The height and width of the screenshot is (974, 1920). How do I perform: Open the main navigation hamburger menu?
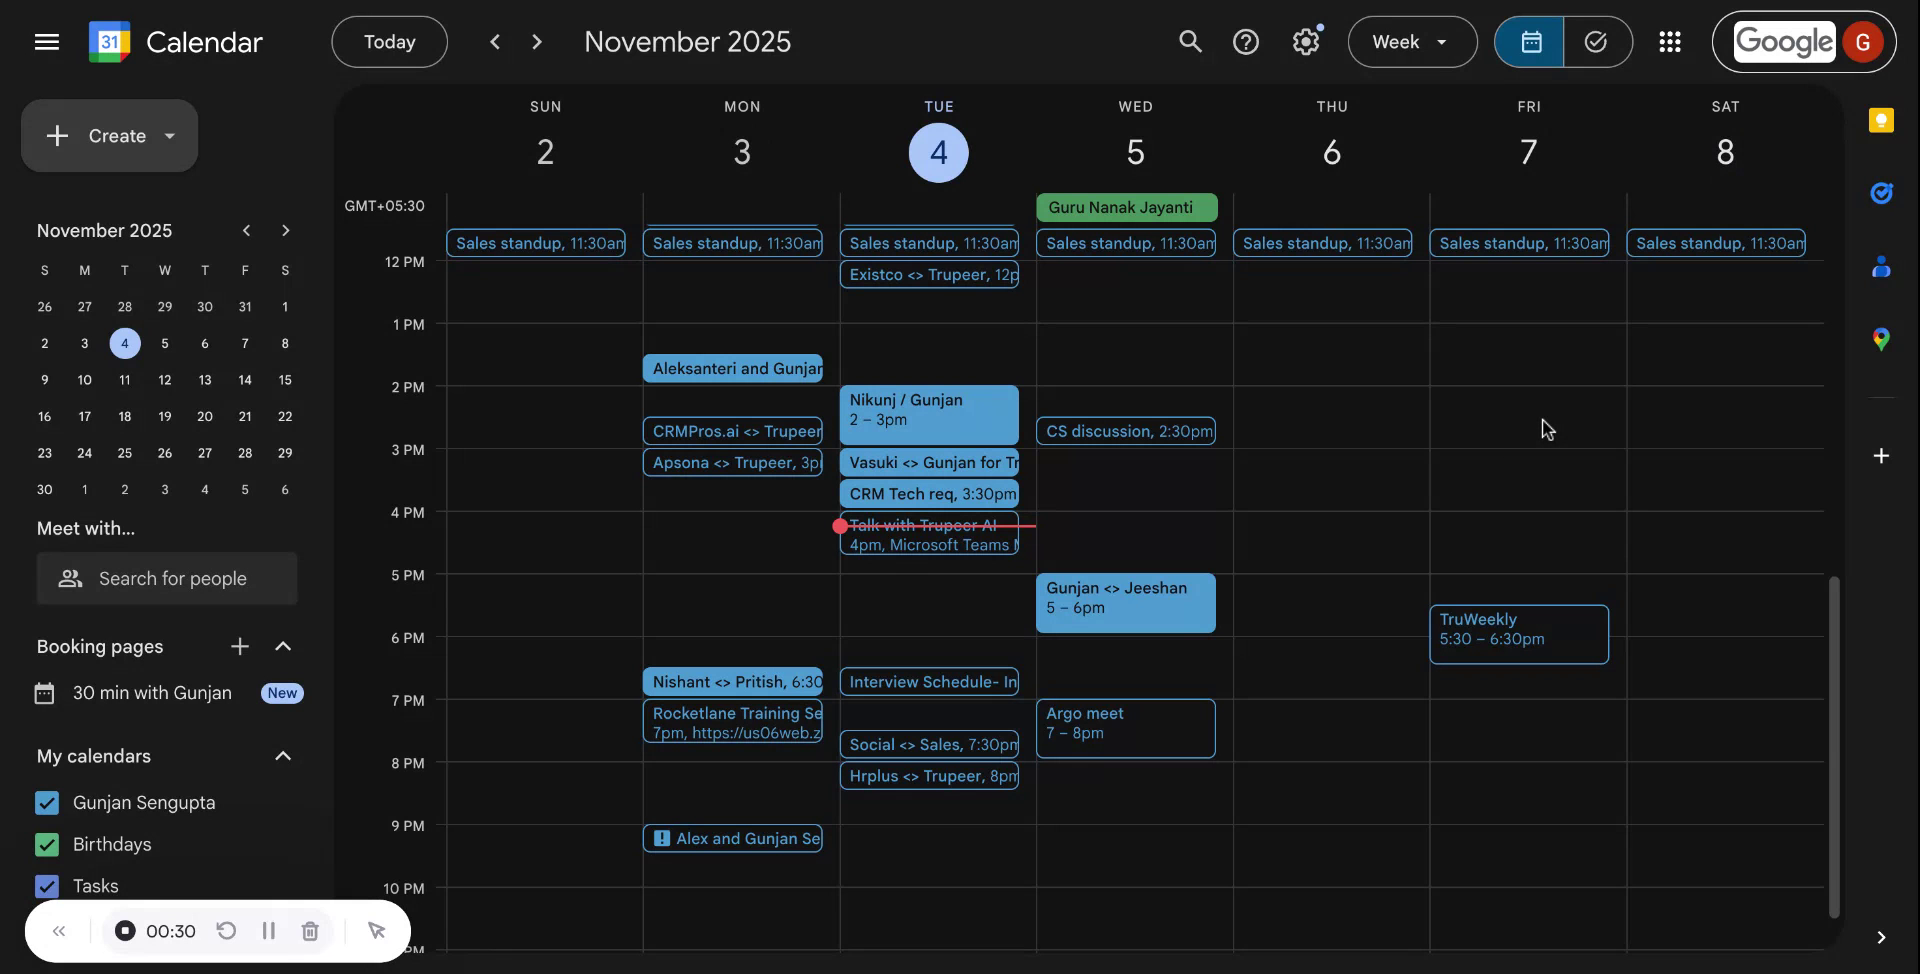click(x=47, y=41)
